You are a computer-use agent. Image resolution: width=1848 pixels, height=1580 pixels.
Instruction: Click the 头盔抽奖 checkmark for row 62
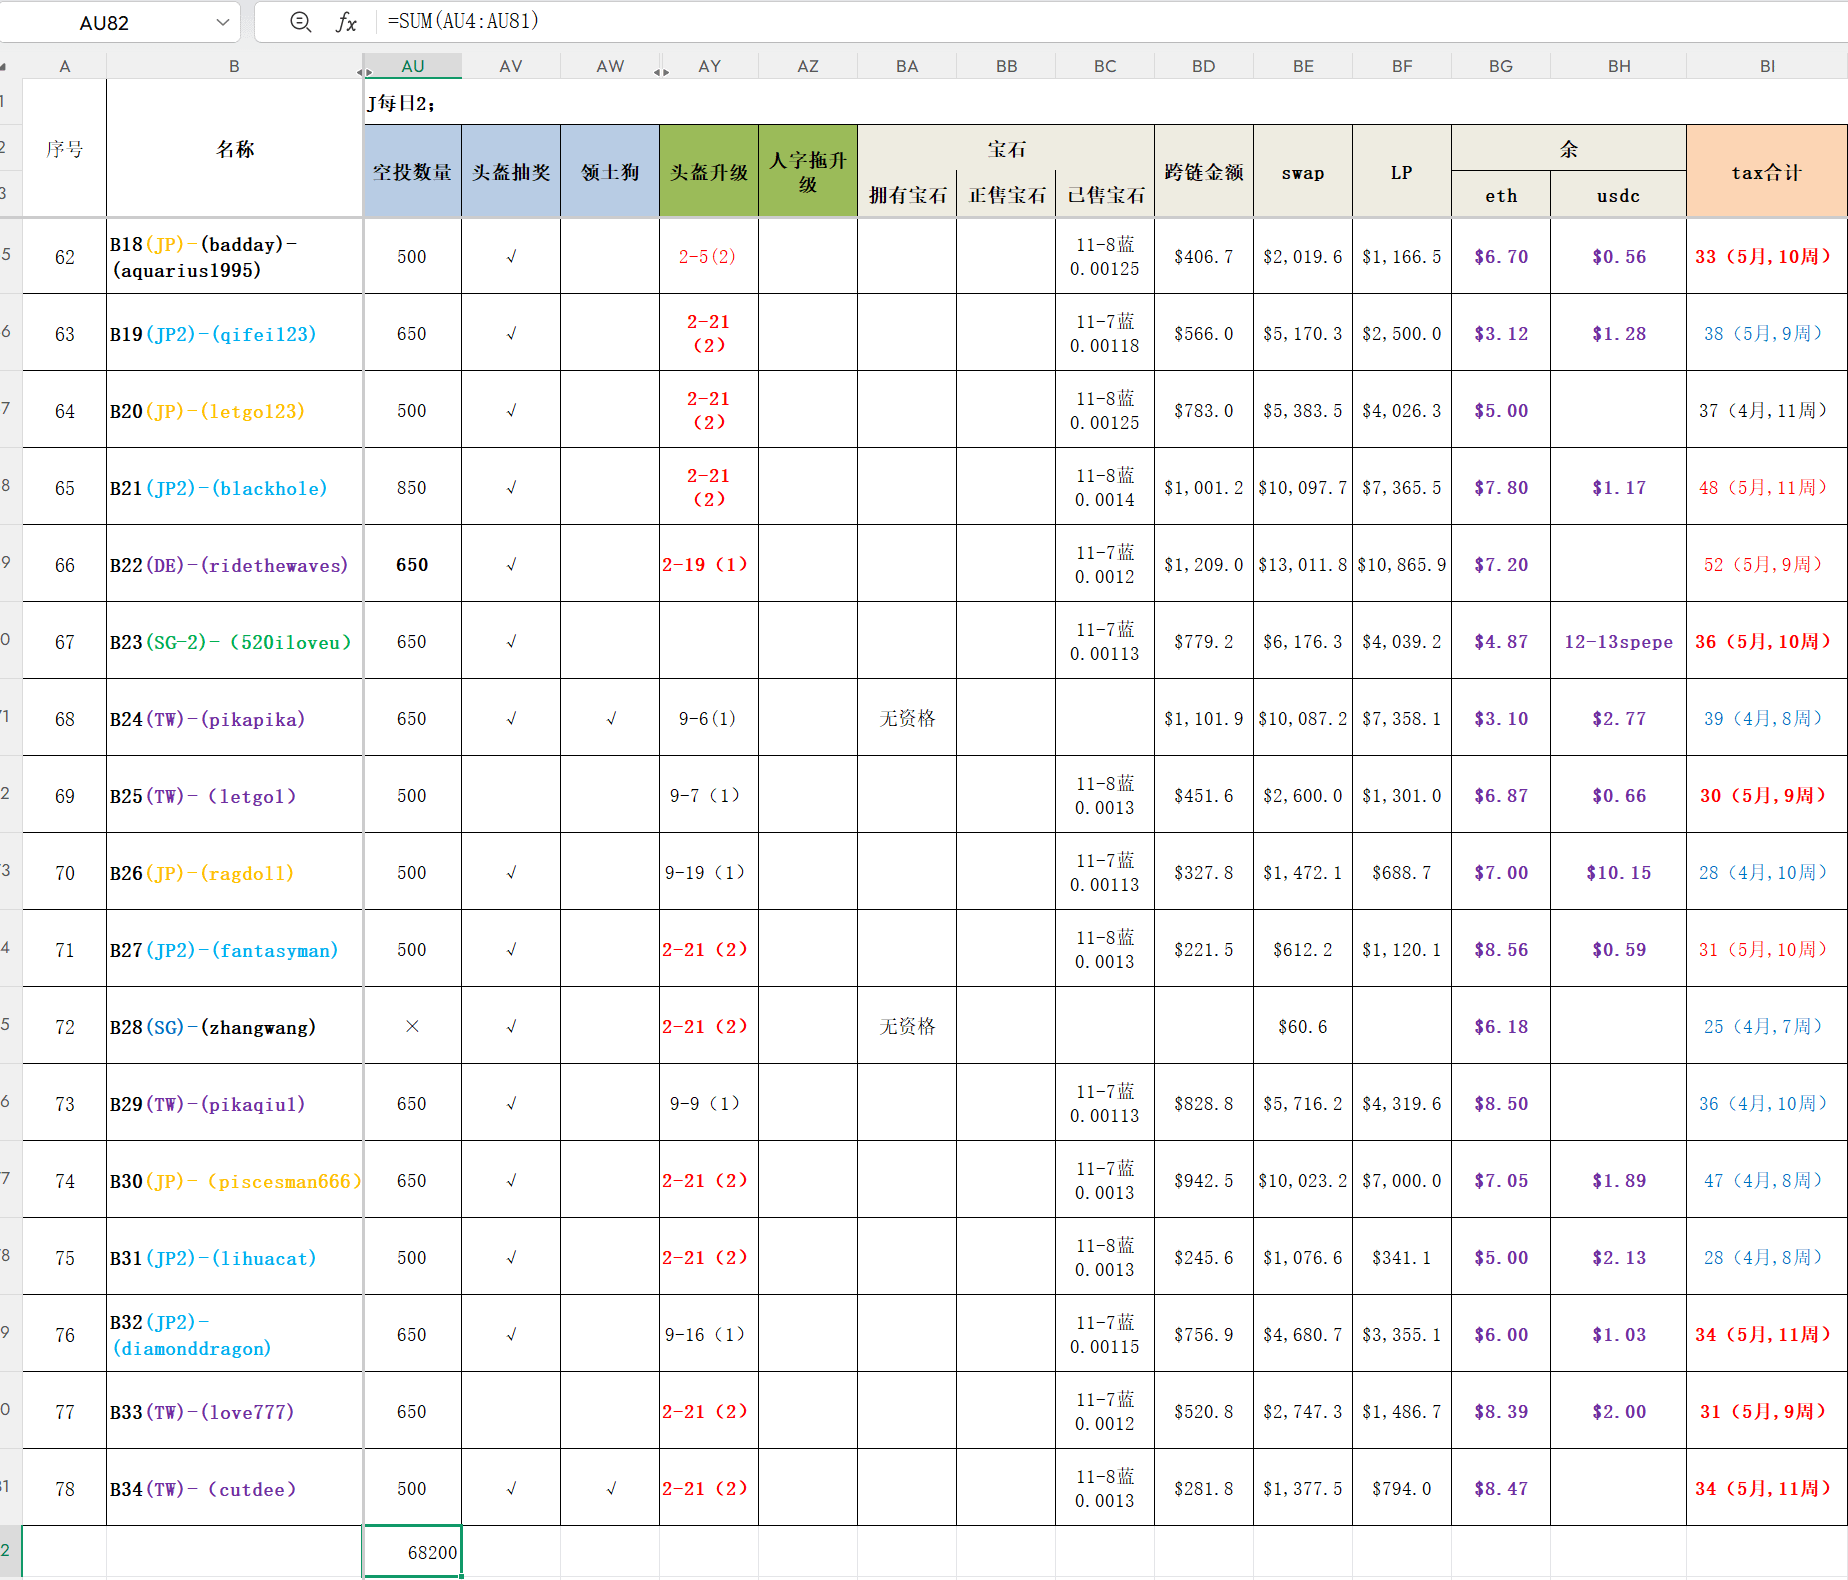coord(511,257)
